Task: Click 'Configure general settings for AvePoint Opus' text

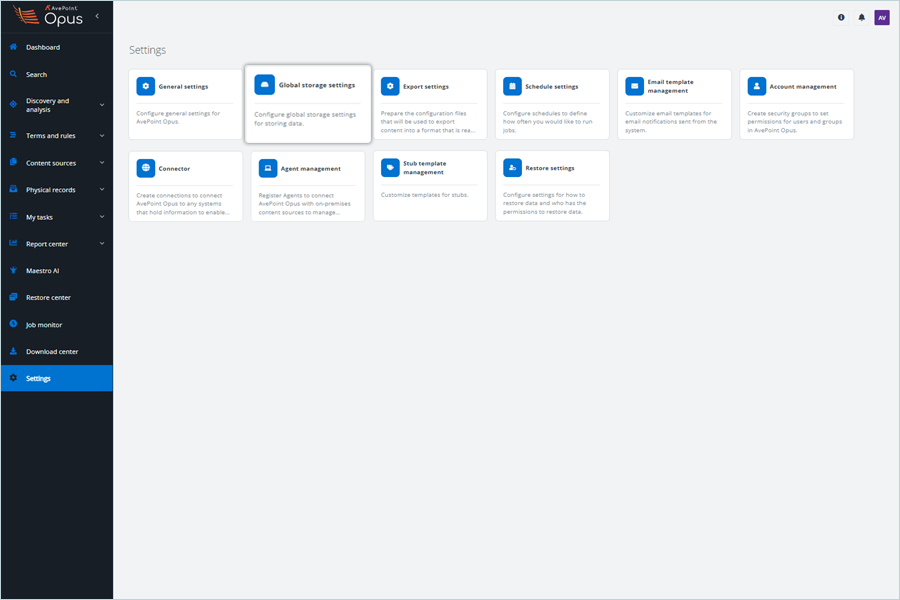Action: [x=178, y=118]
